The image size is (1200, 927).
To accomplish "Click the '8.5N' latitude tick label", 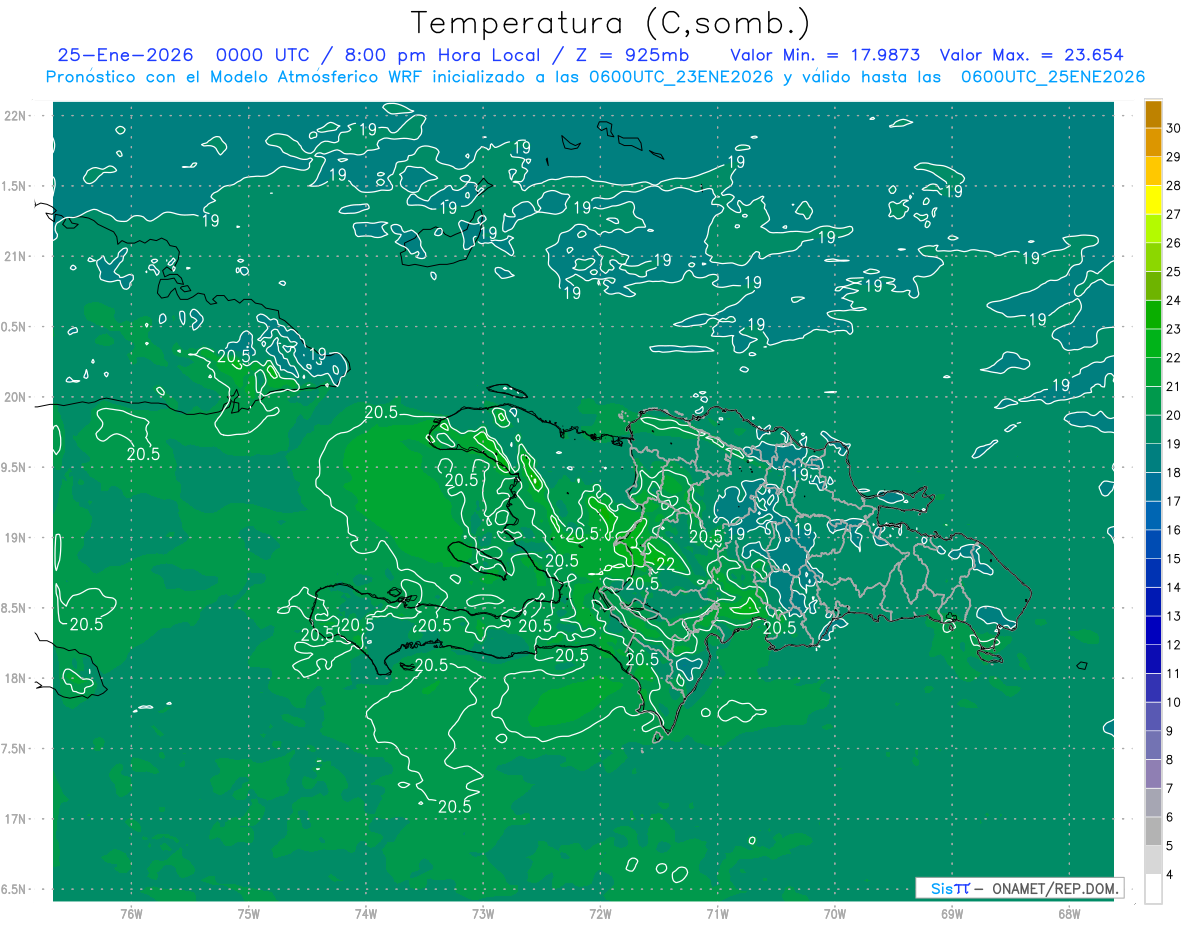I will tap(13, 608).
